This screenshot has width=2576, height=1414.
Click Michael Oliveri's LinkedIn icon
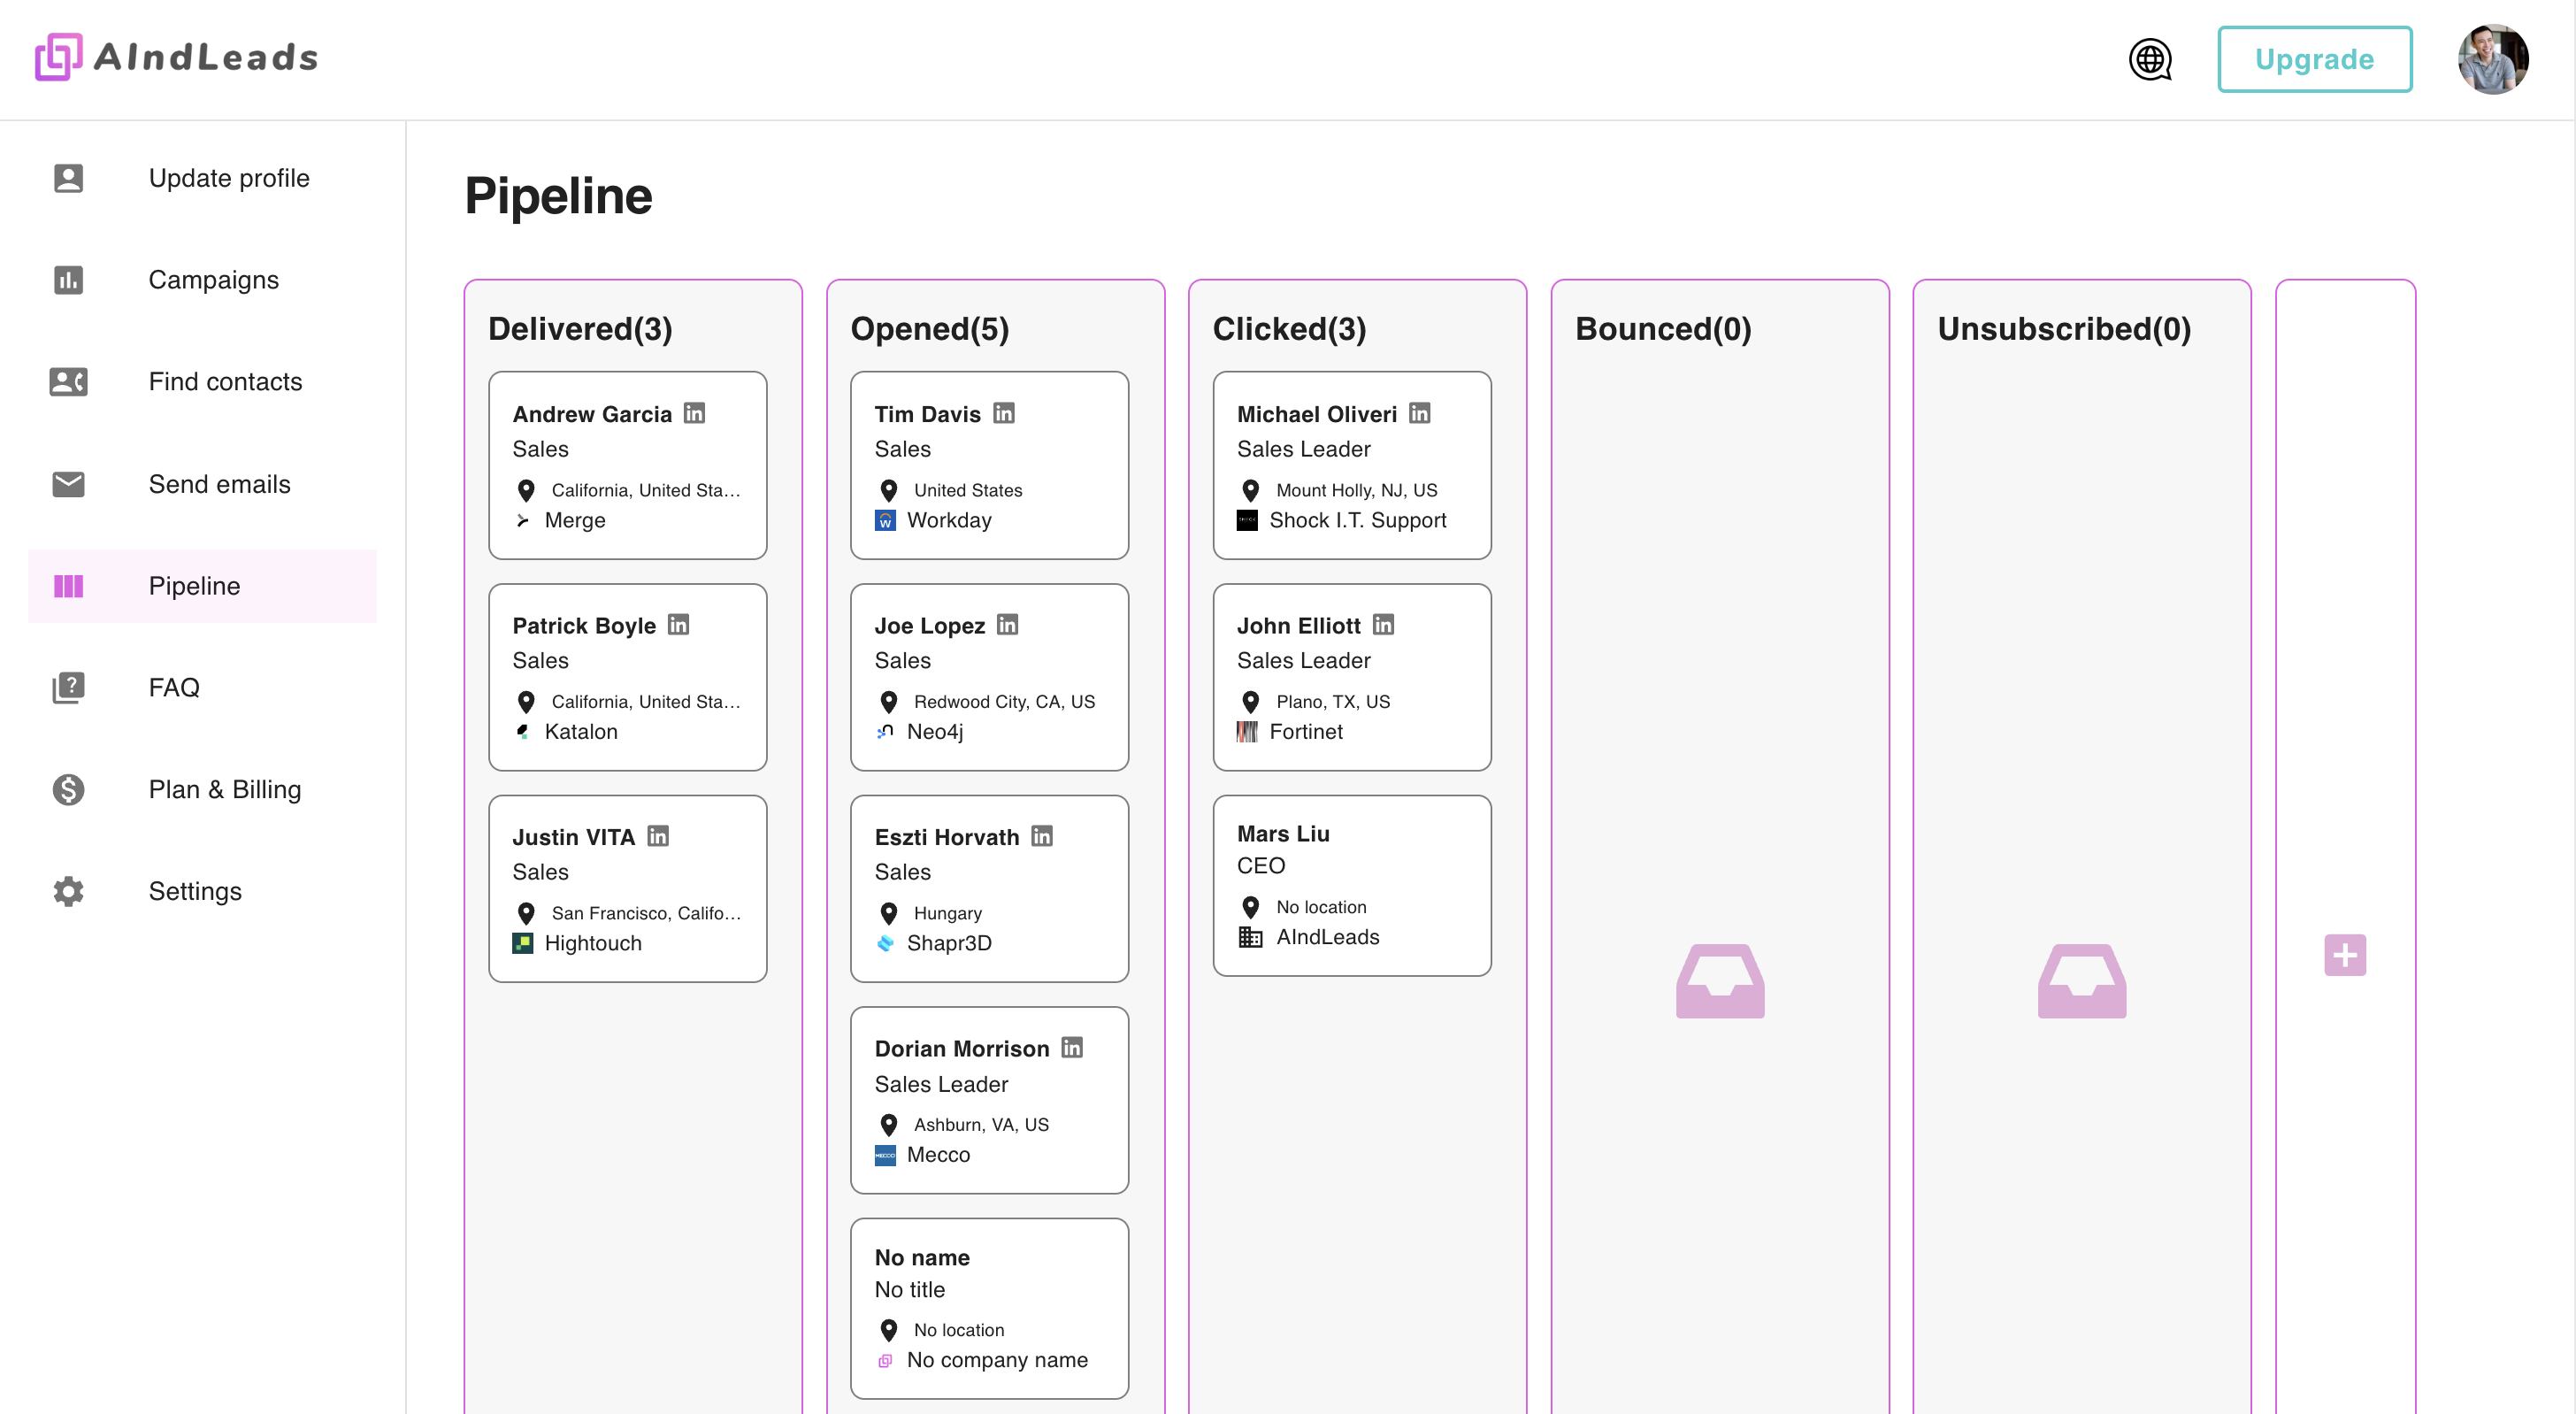[1419, 413]
